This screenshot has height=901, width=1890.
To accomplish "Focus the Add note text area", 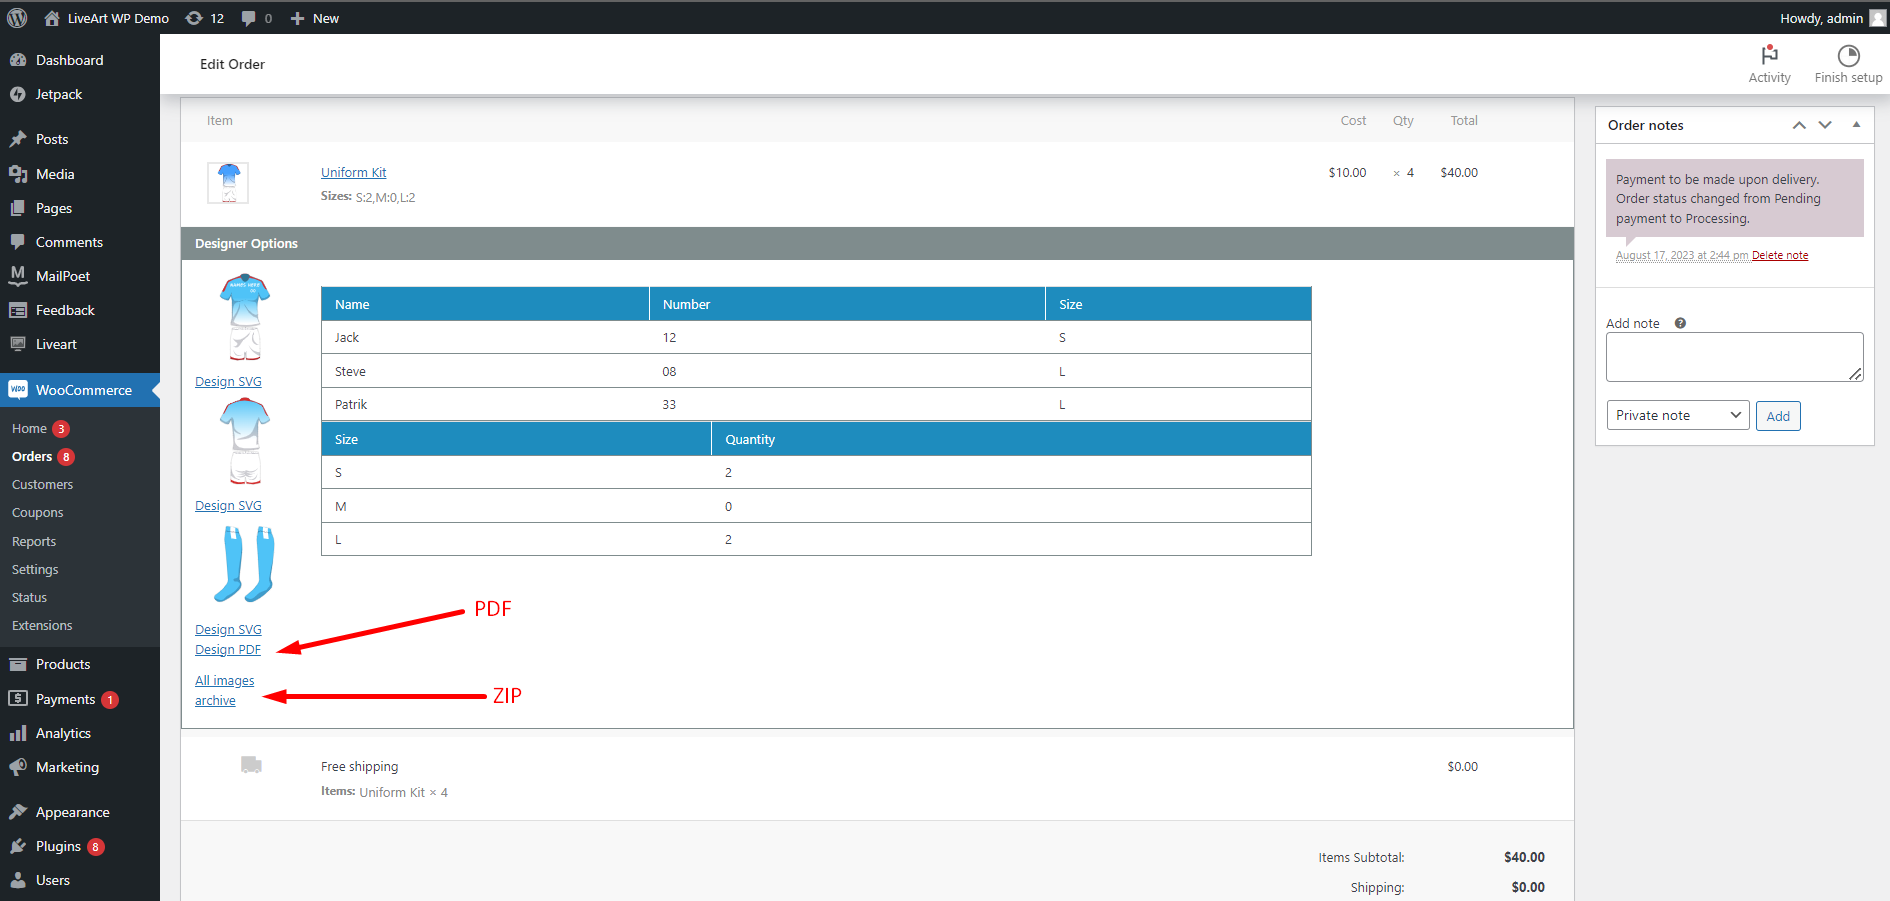I will tap(1733, 357).
